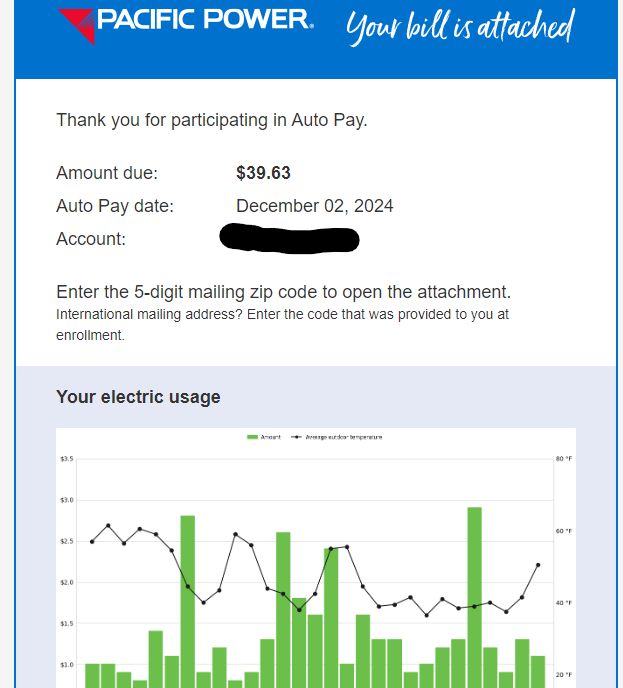623x688 pixels.
Task: Click the 80 °F axis label
Action: coord(564,458)
